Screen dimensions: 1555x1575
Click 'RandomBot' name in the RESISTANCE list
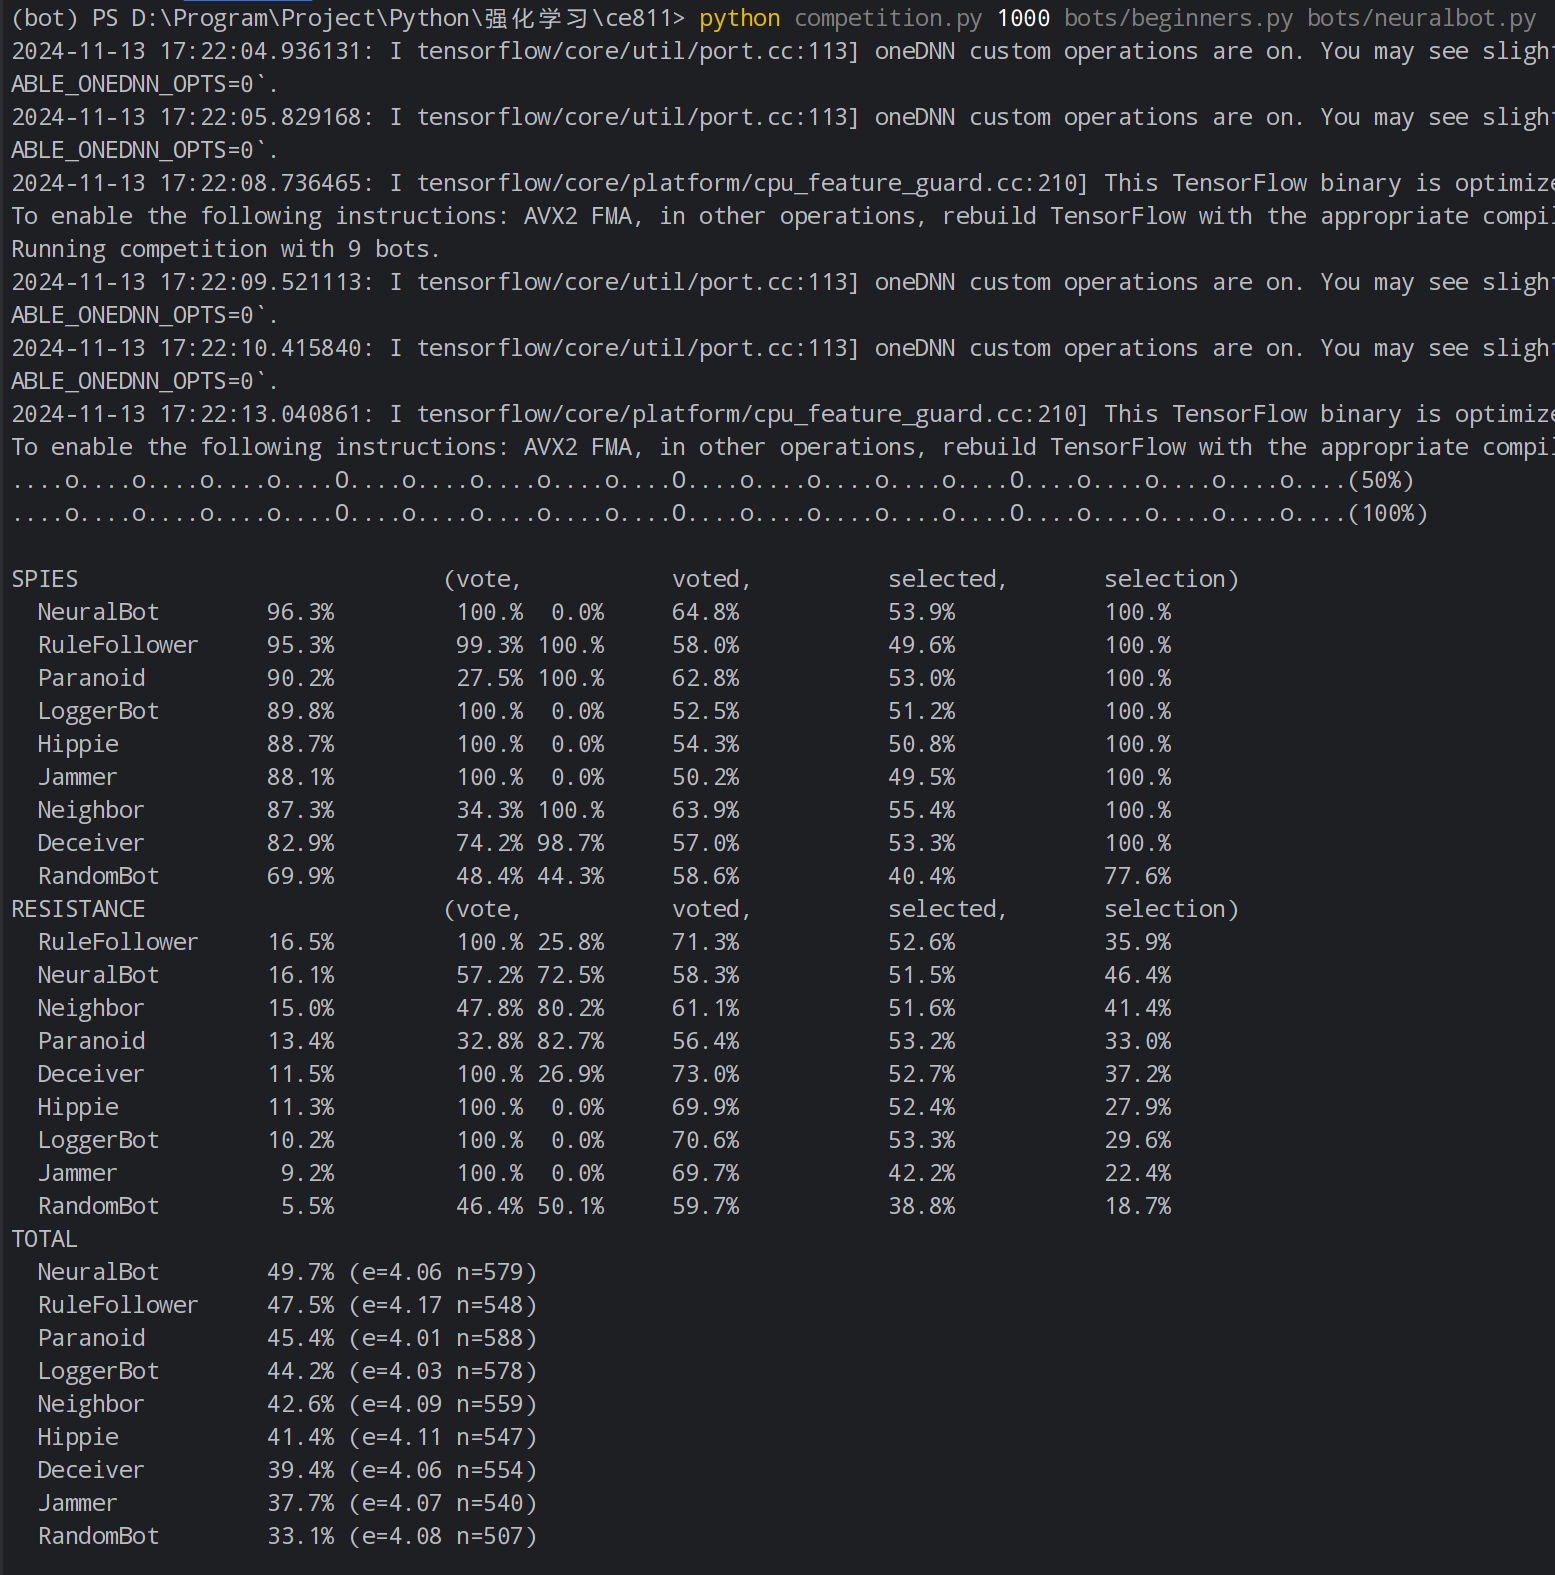point(98,1206)
